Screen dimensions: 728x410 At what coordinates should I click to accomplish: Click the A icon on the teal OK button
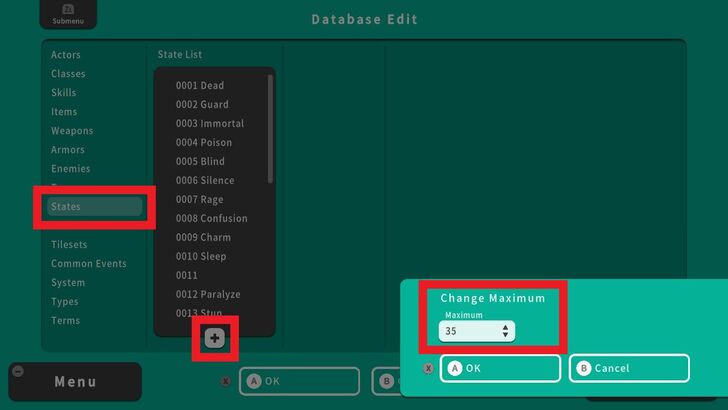pos(455,368)
